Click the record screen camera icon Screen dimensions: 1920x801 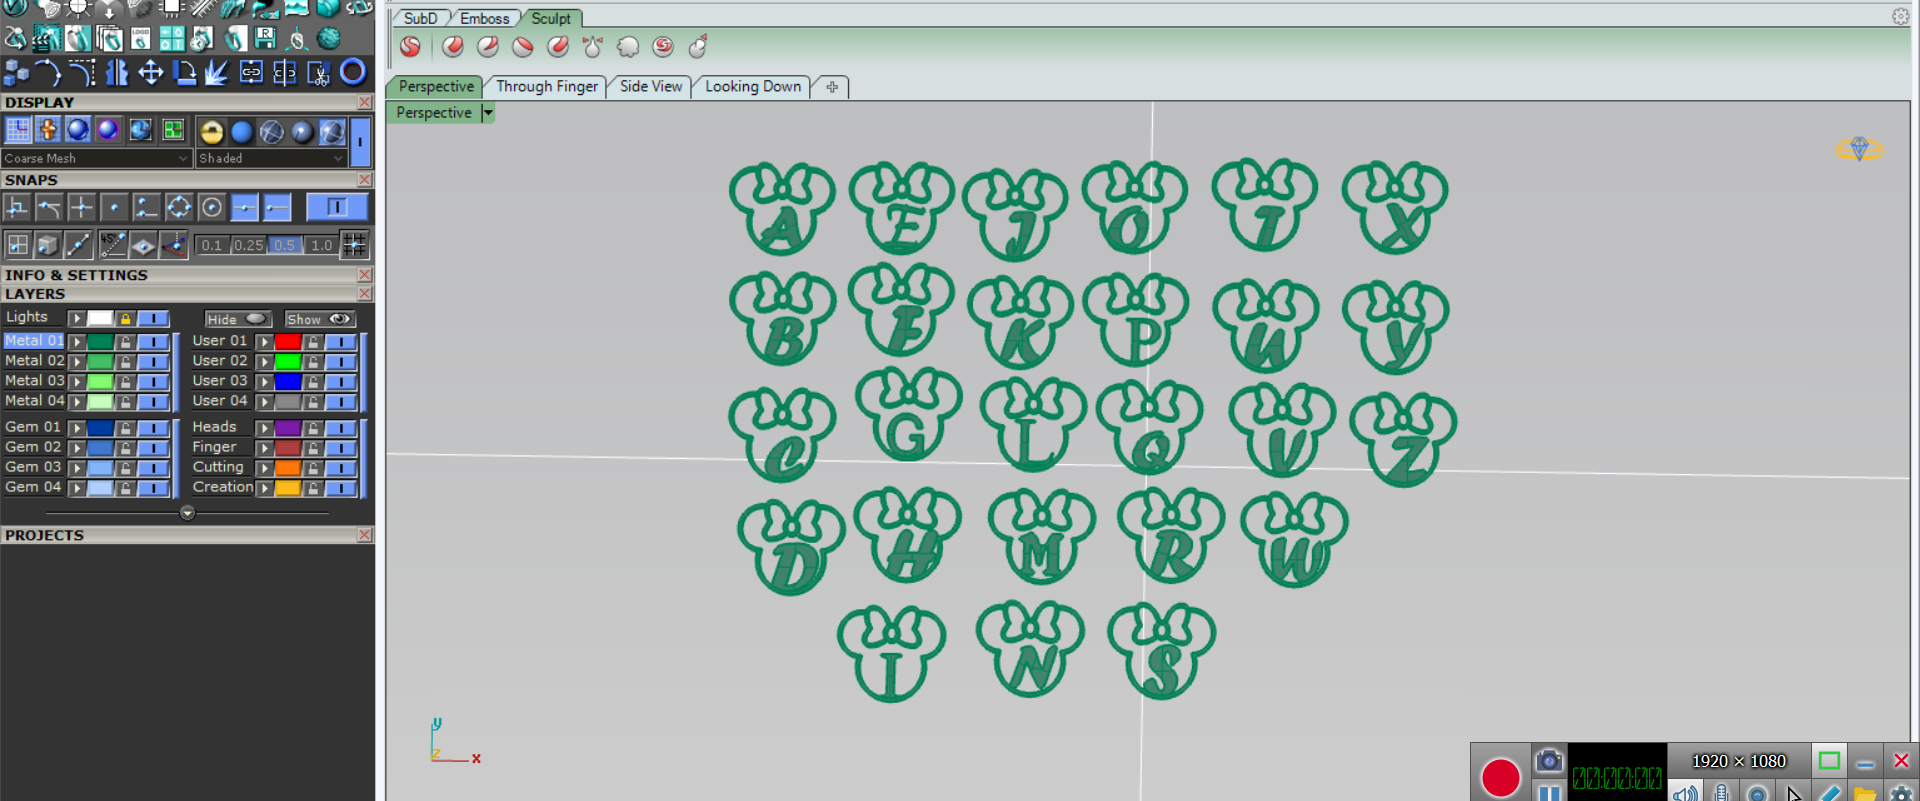point(1548,761)
